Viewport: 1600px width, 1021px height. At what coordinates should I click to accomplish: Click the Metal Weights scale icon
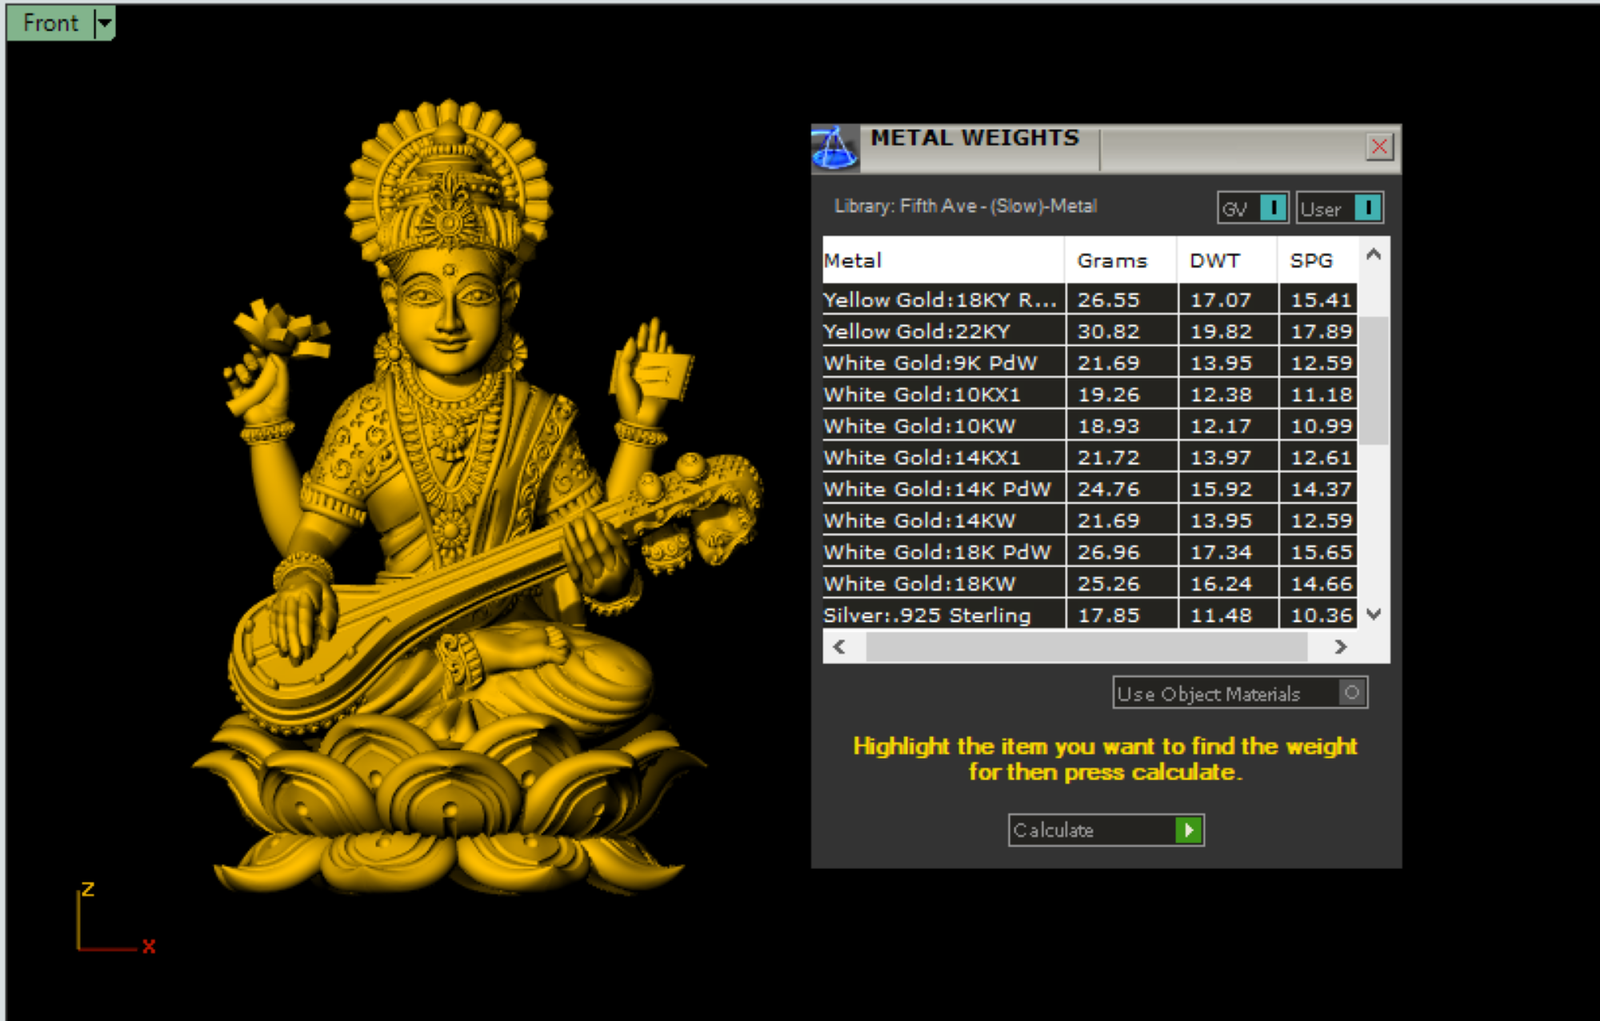(834, 148)
